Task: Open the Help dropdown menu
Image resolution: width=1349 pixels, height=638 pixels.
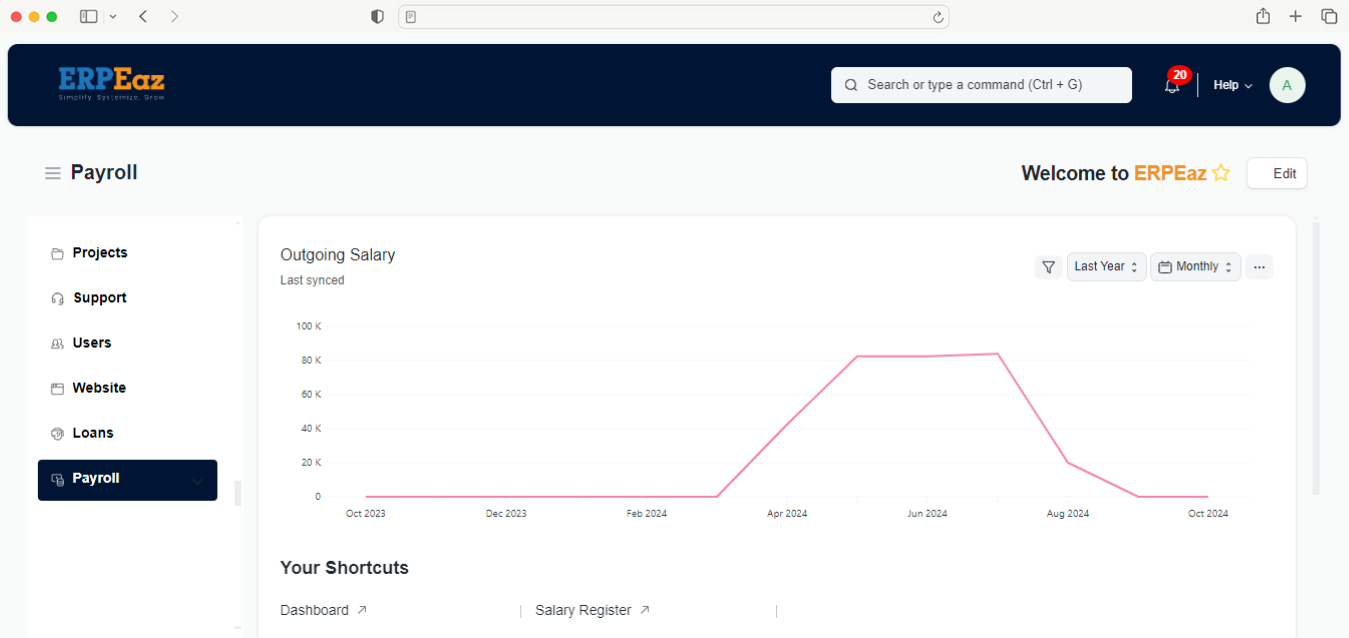Action: (1232, 85)
